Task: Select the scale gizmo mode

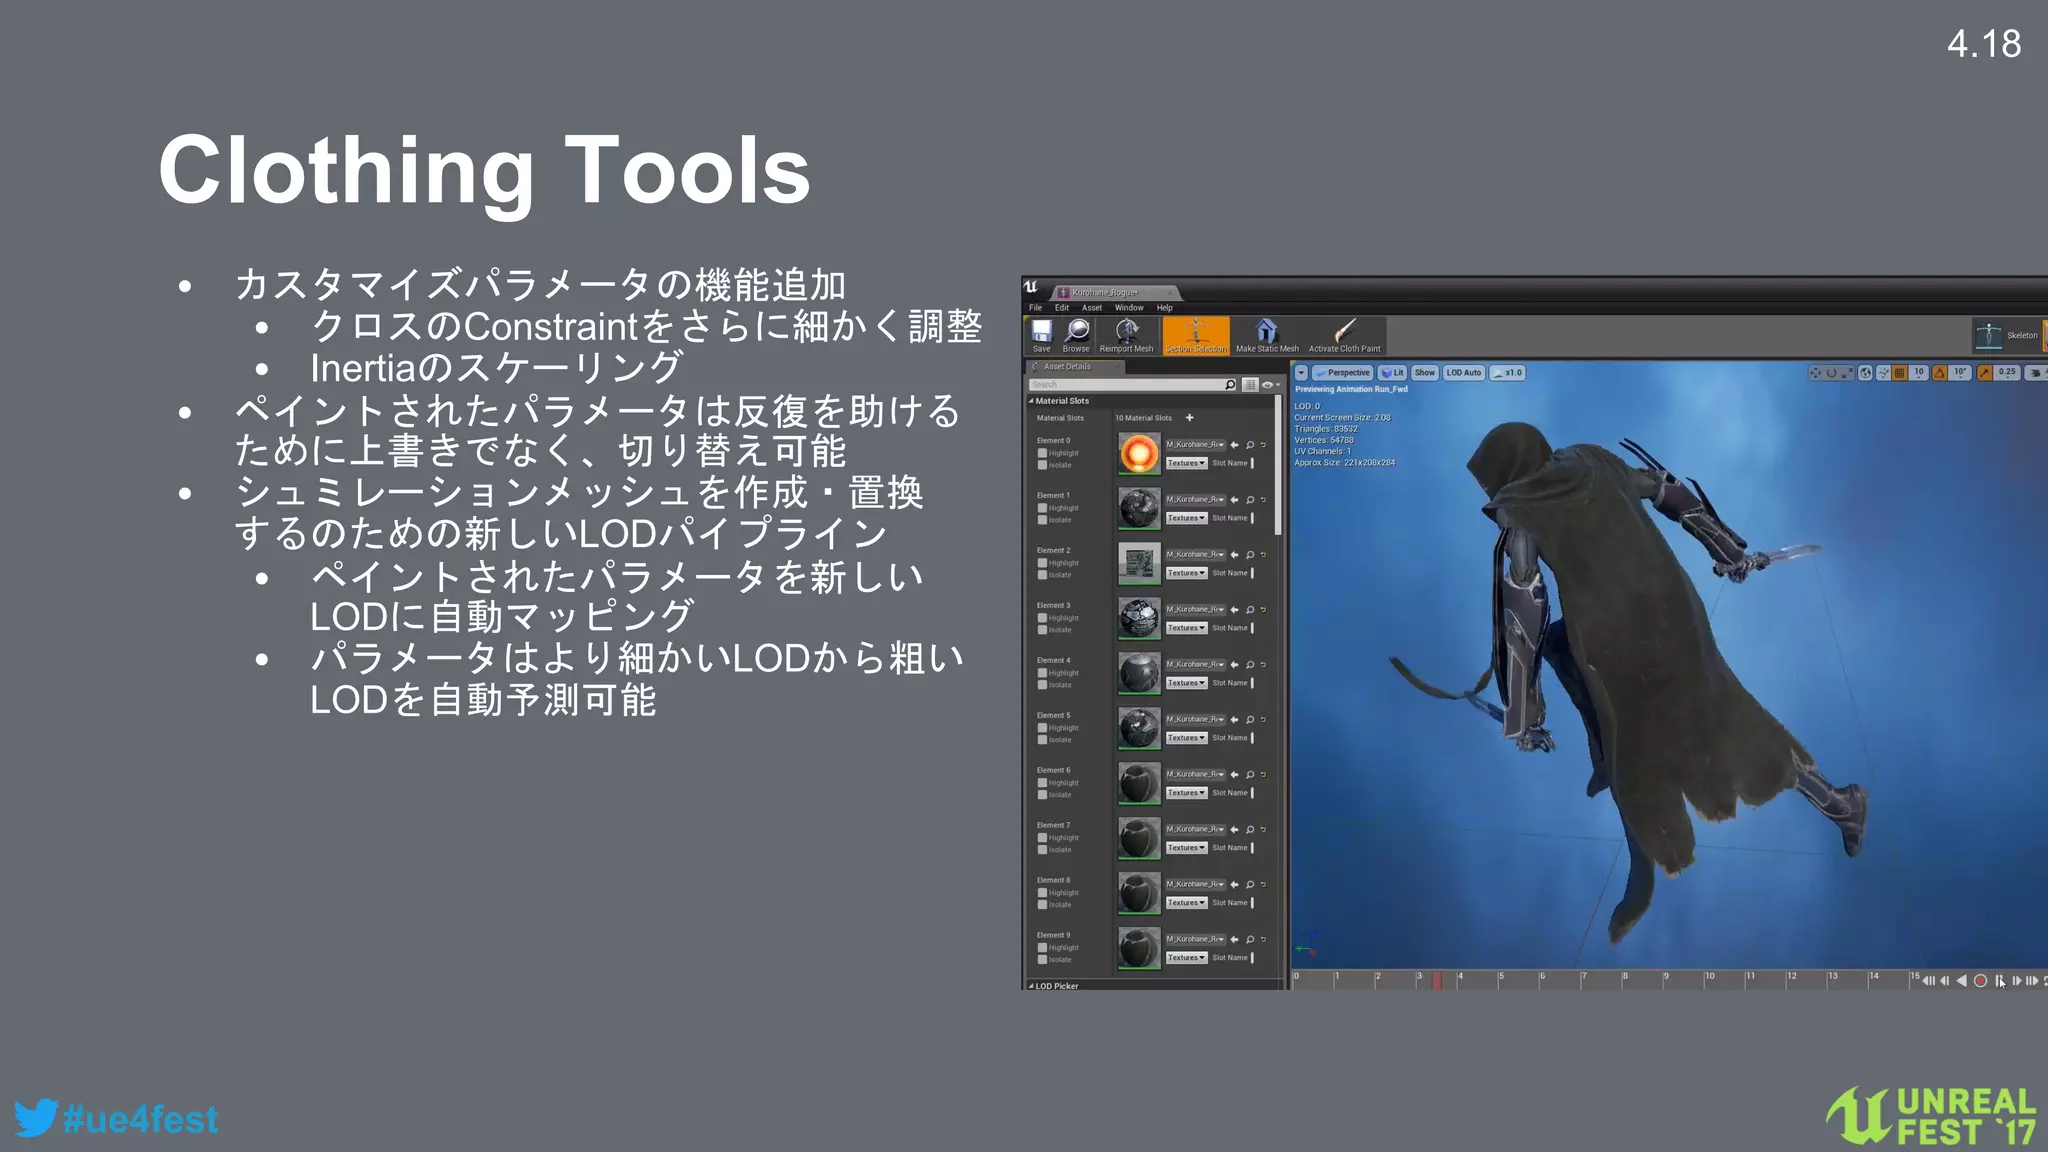Action: tap(1847, 373)
